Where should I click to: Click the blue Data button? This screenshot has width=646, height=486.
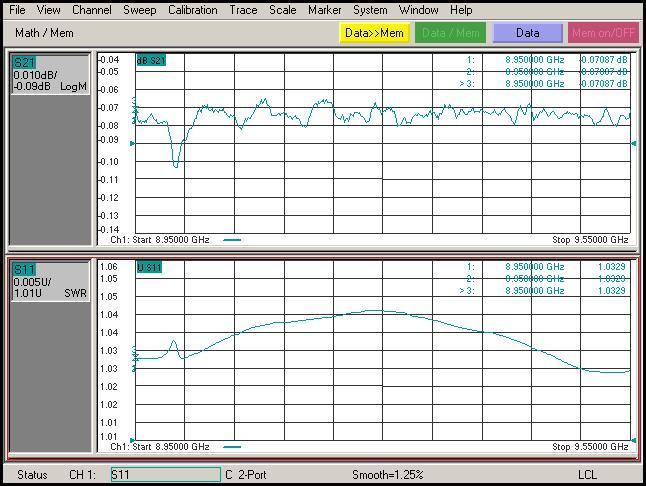click(x=527, y=33)
